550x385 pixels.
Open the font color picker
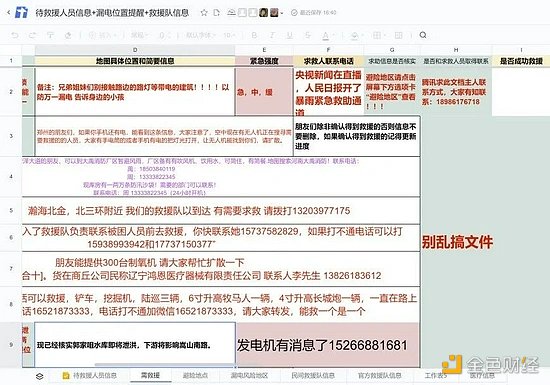tap(326, 35)
